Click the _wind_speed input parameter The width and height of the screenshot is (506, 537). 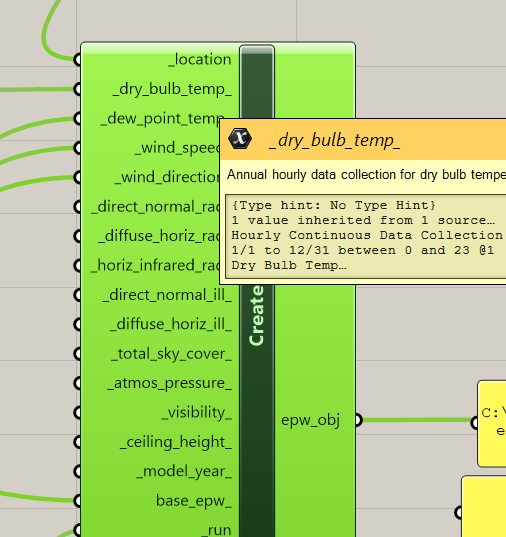pyautogui.click(x=177, y=148)
